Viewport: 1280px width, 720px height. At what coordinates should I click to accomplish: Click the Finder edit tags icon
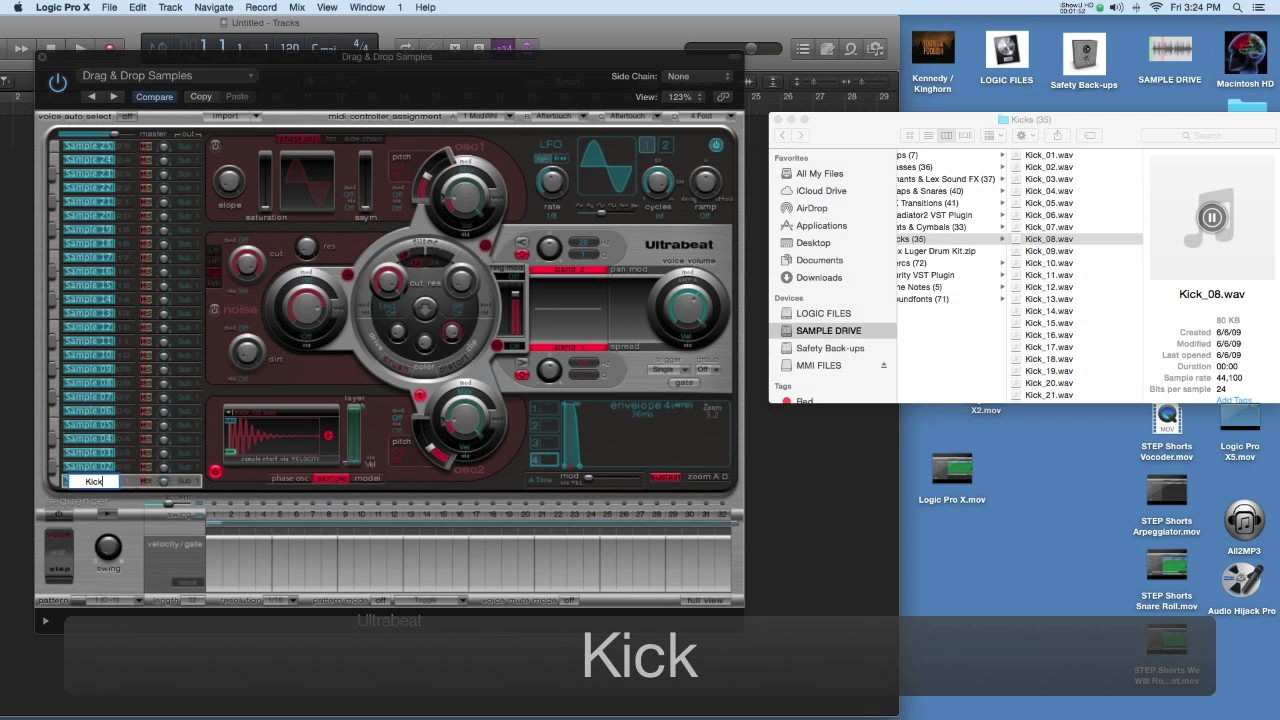point(1090,135)
